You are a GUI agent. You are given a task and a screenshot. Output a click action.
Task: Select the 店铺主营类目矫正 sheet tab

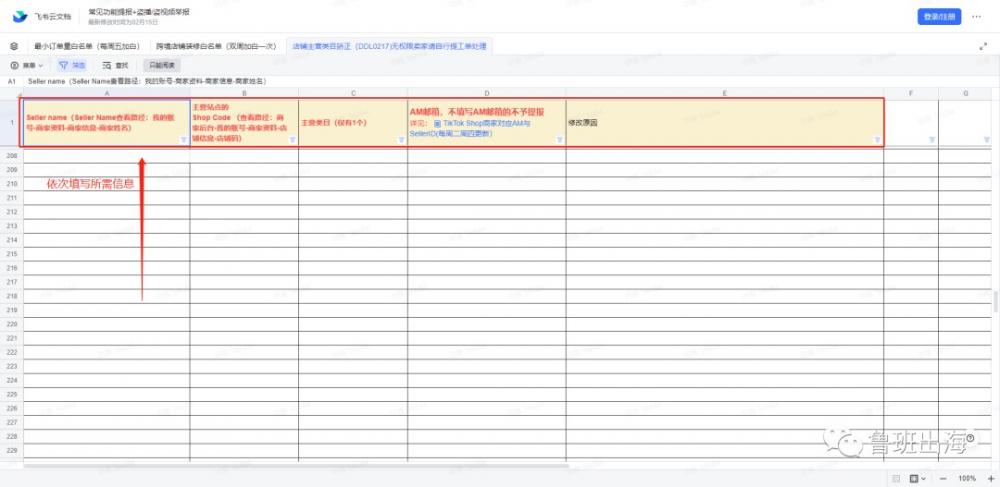coord(389,47)
